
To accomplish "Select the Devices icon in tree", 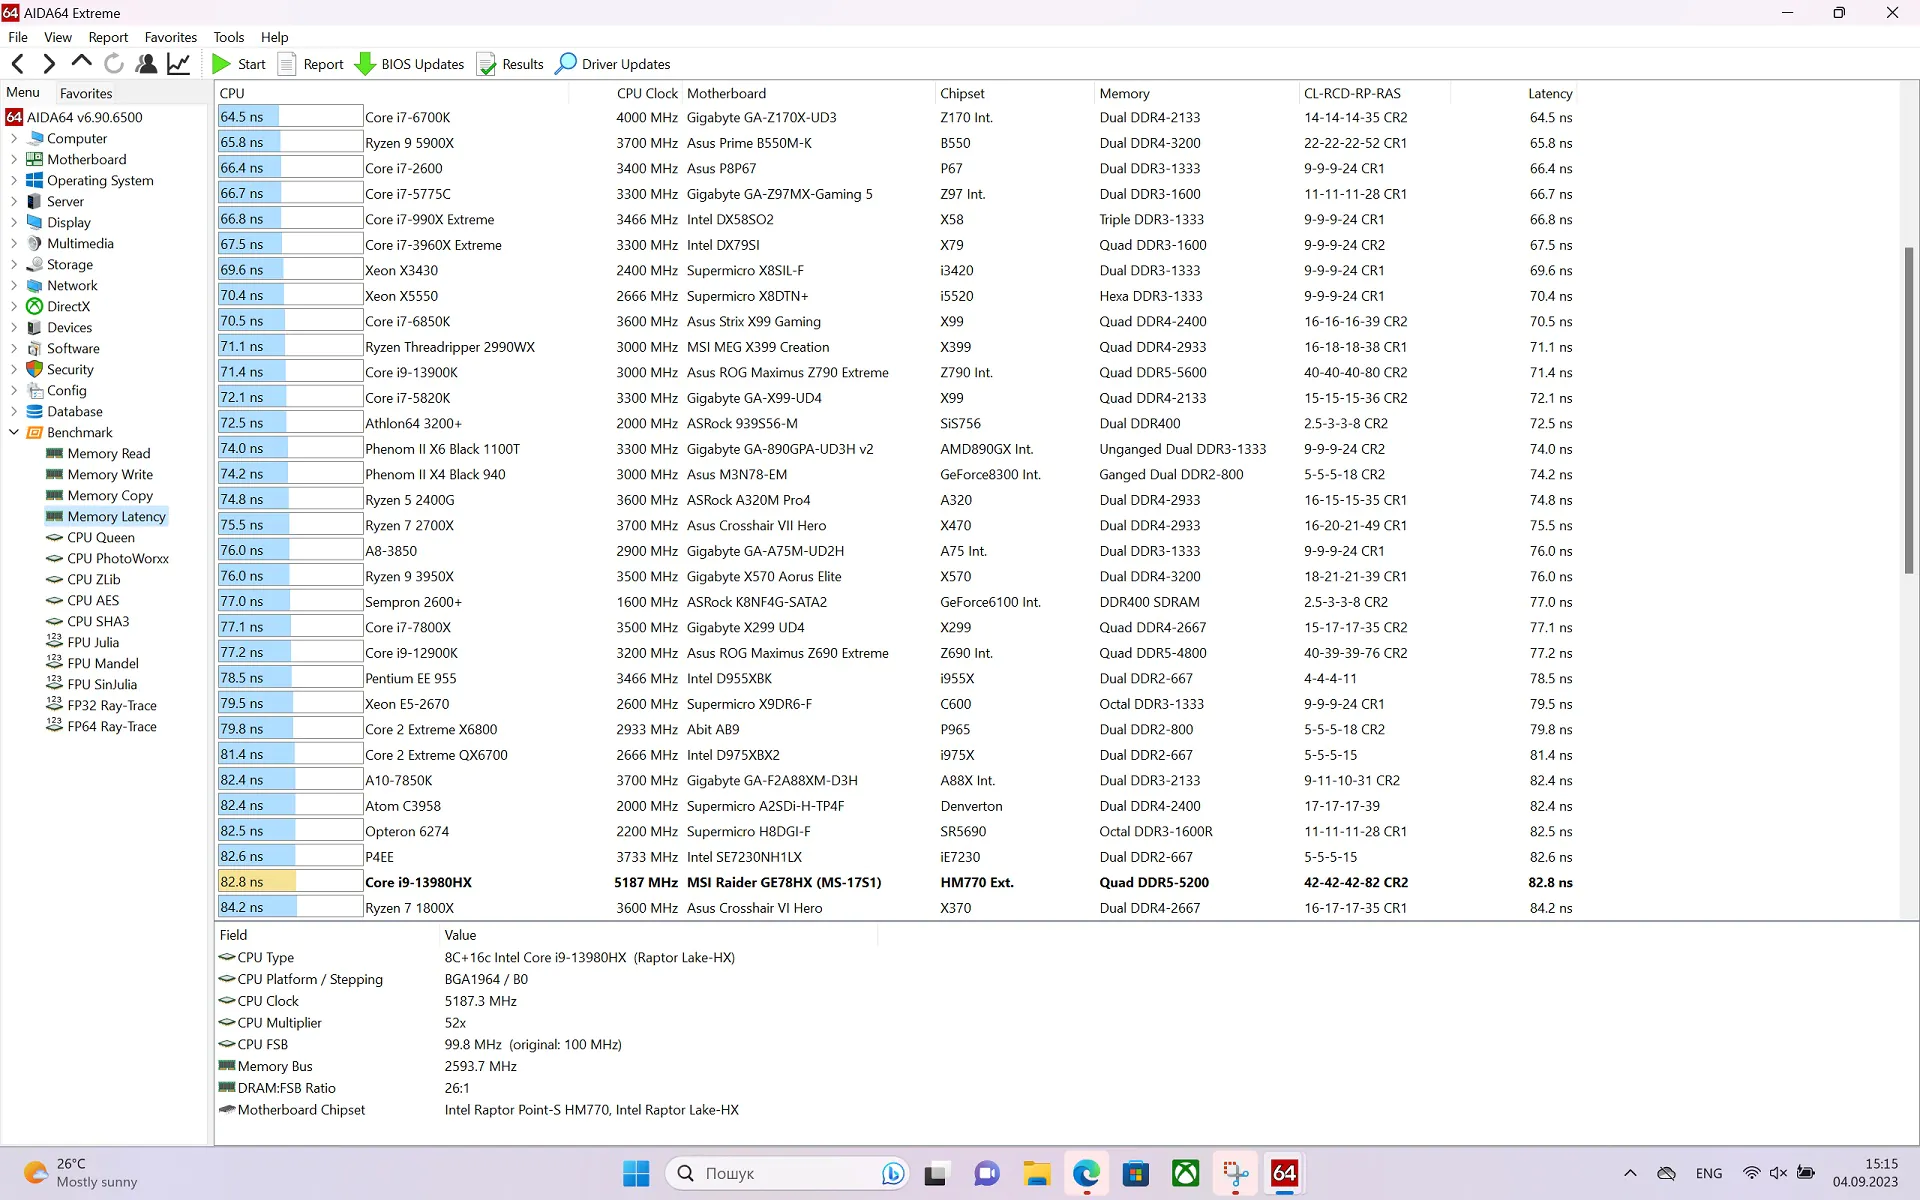I will click(x=35, y=328).
